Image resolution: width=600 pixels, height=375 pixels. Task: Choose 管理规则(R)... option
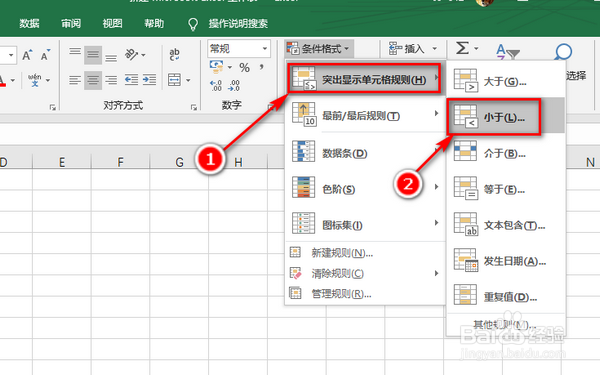point(365,294)
